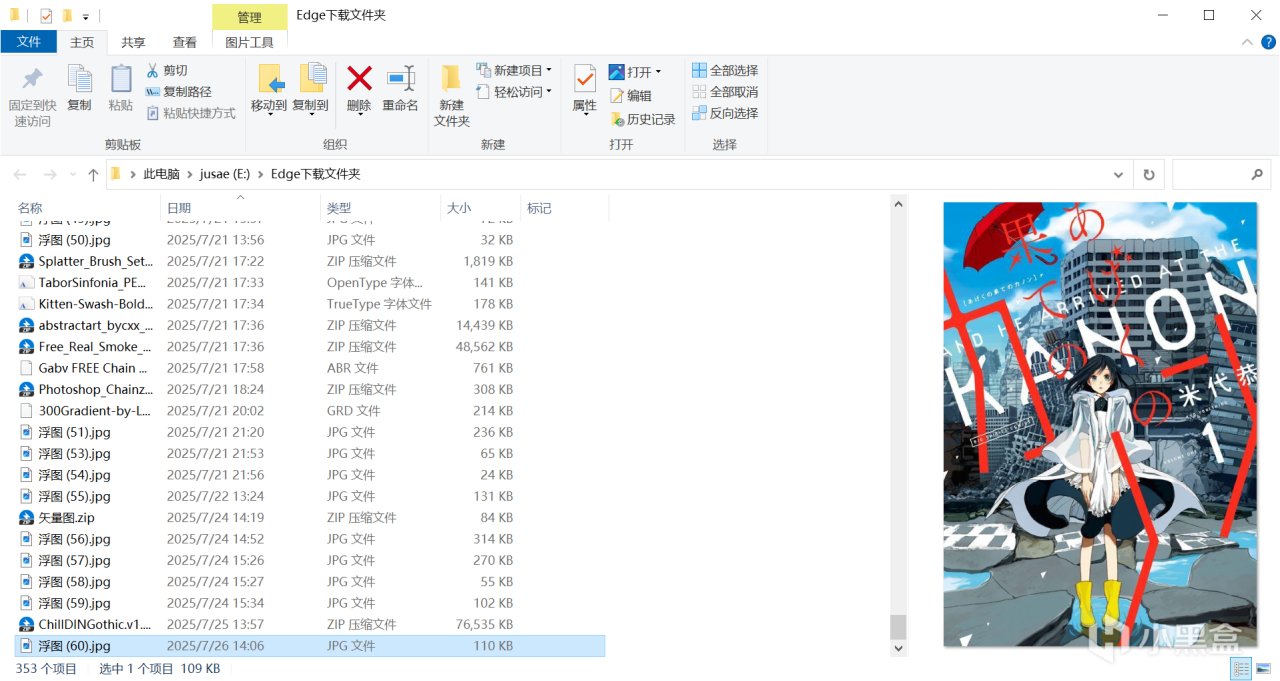Switch to details view icon in status bar
The image size is (1280, 681).
point(1241,669)
